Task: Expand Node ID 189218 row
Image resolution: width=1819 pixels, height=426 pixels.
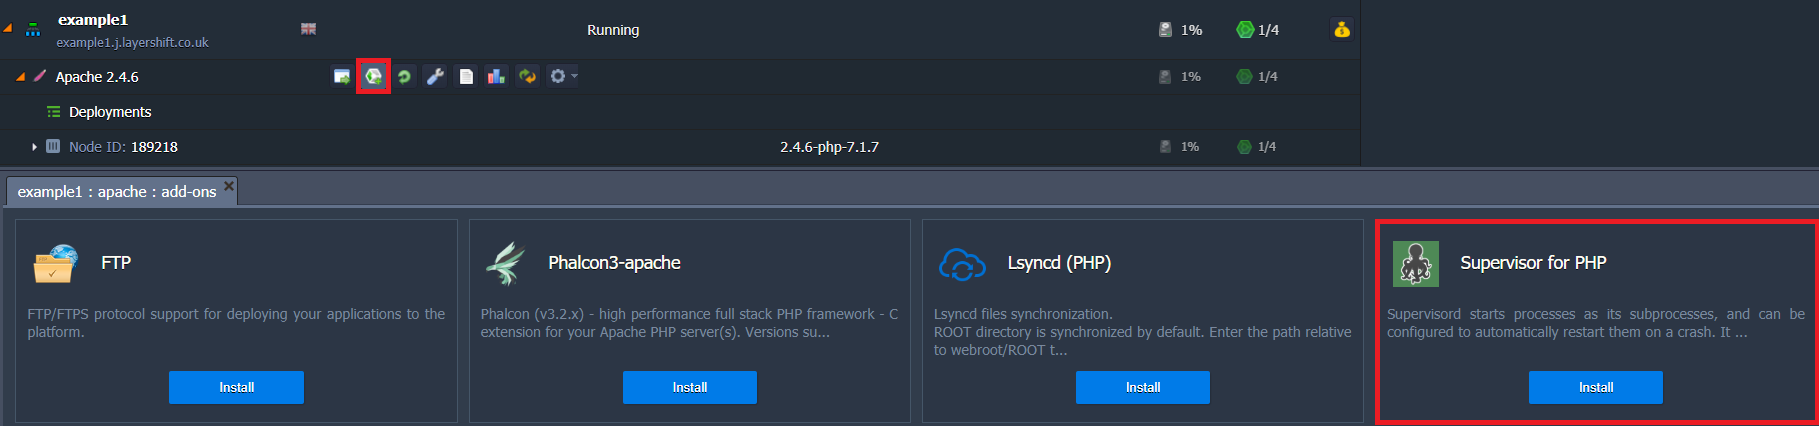Action: [x=34, y=147]
